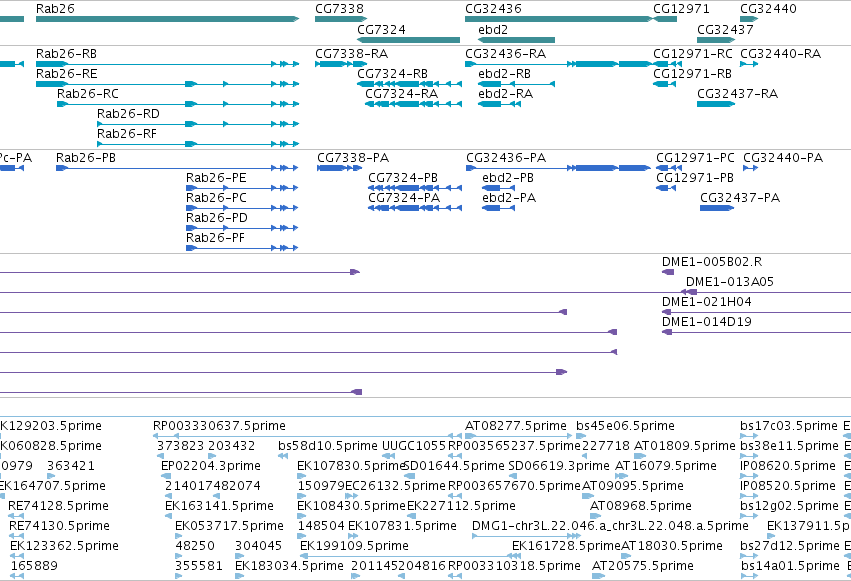Select EST AT18030.5prime
The height and width of the screenshot is (581, 851).
[x=672, y=546]
